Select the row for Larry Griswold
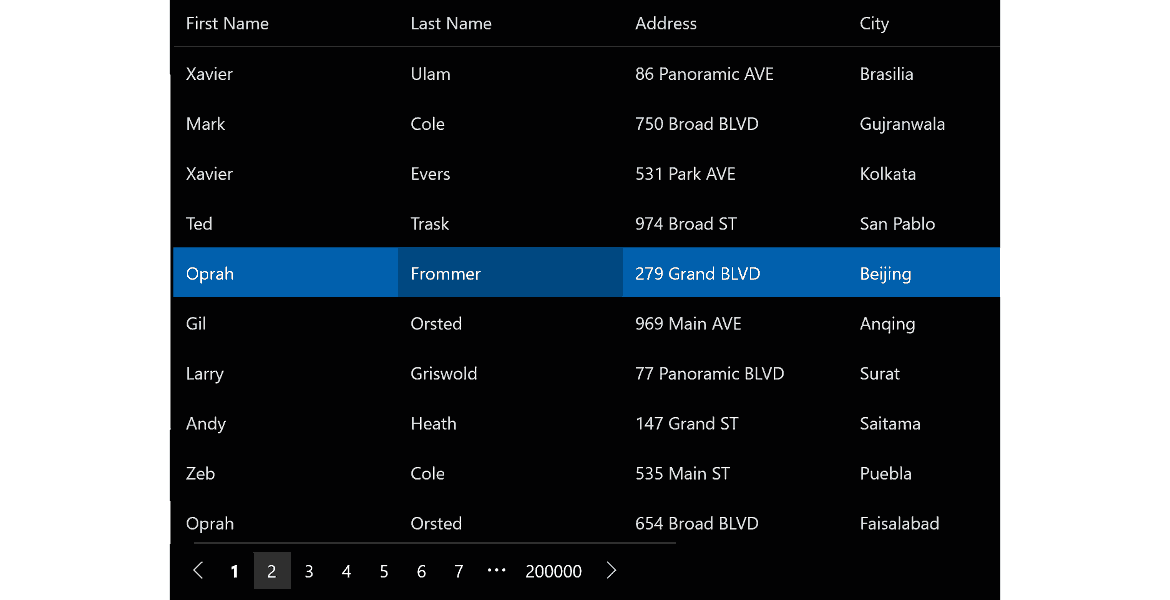This screenshot has width=1170, height=600. 500,373
